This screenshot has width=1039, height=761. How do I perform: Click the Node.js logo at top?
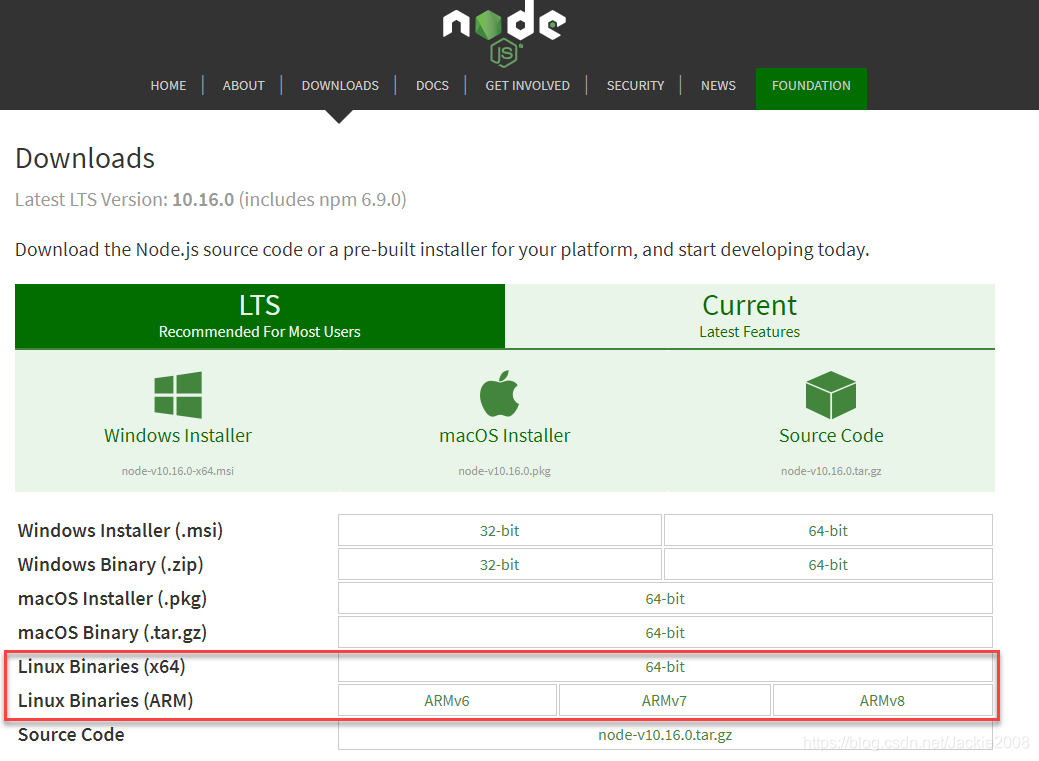click(x=504, y=33)
